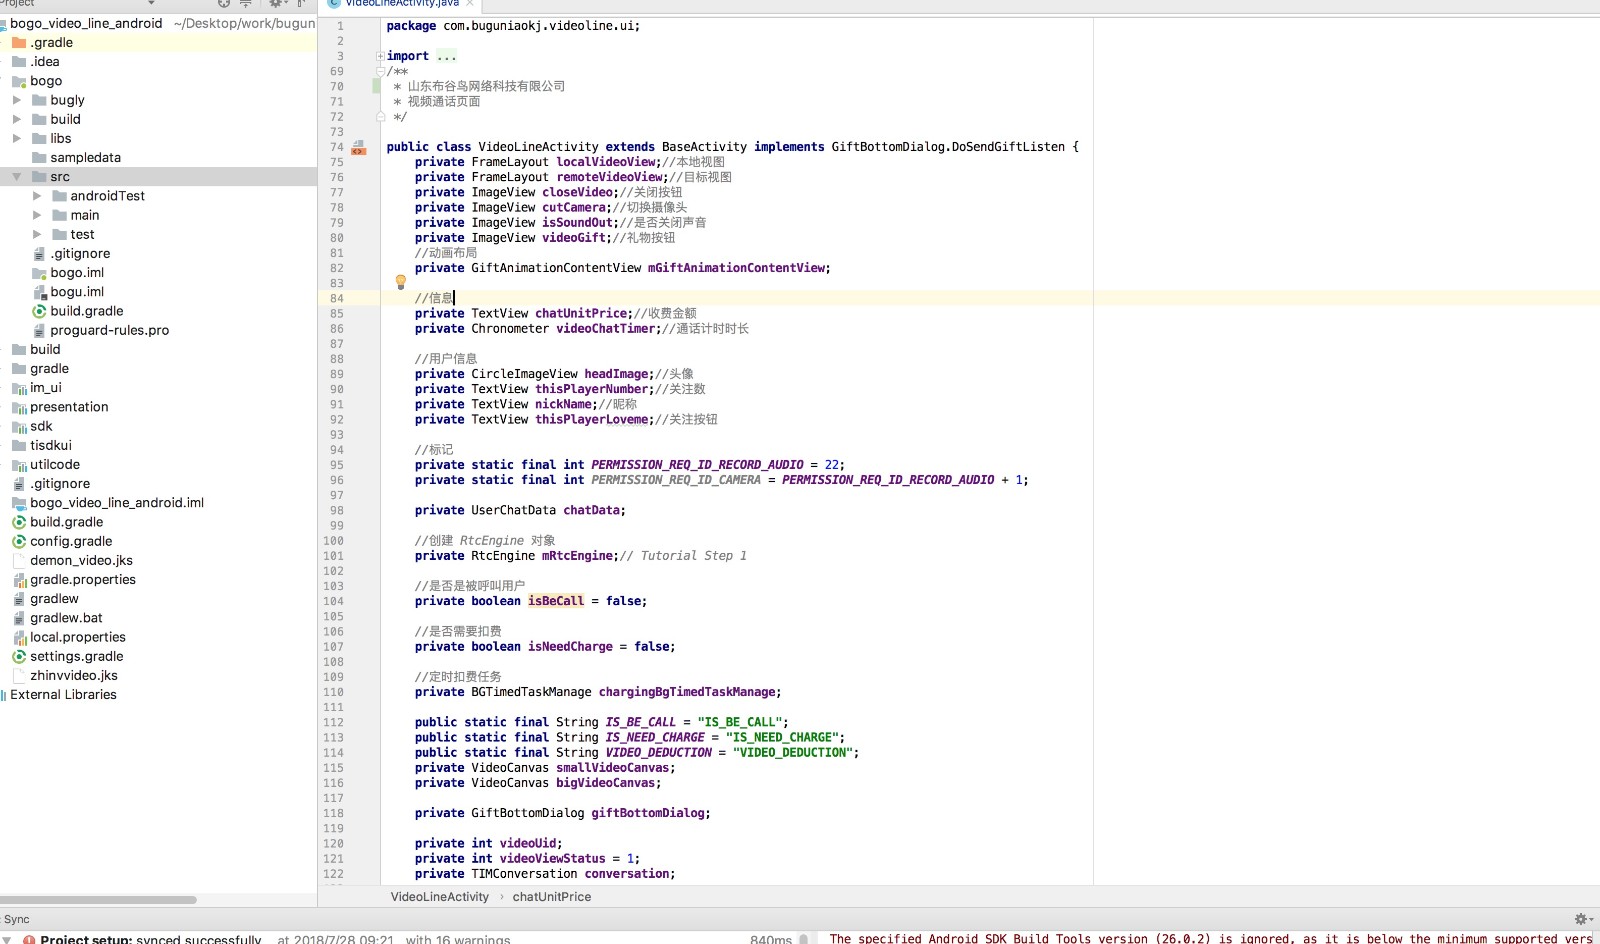Open the Sync panel gear settings
This screenshot has width=1600, height=944.
coord(1581,919)
